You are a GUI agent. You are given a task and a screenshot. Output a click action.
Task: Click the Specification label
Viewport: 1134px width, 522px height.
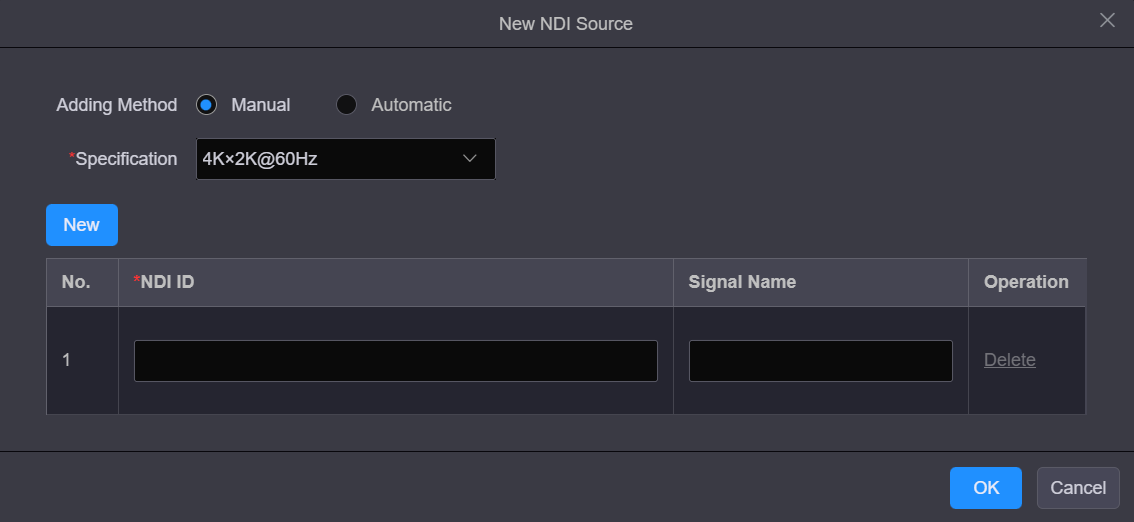(123, 159)
